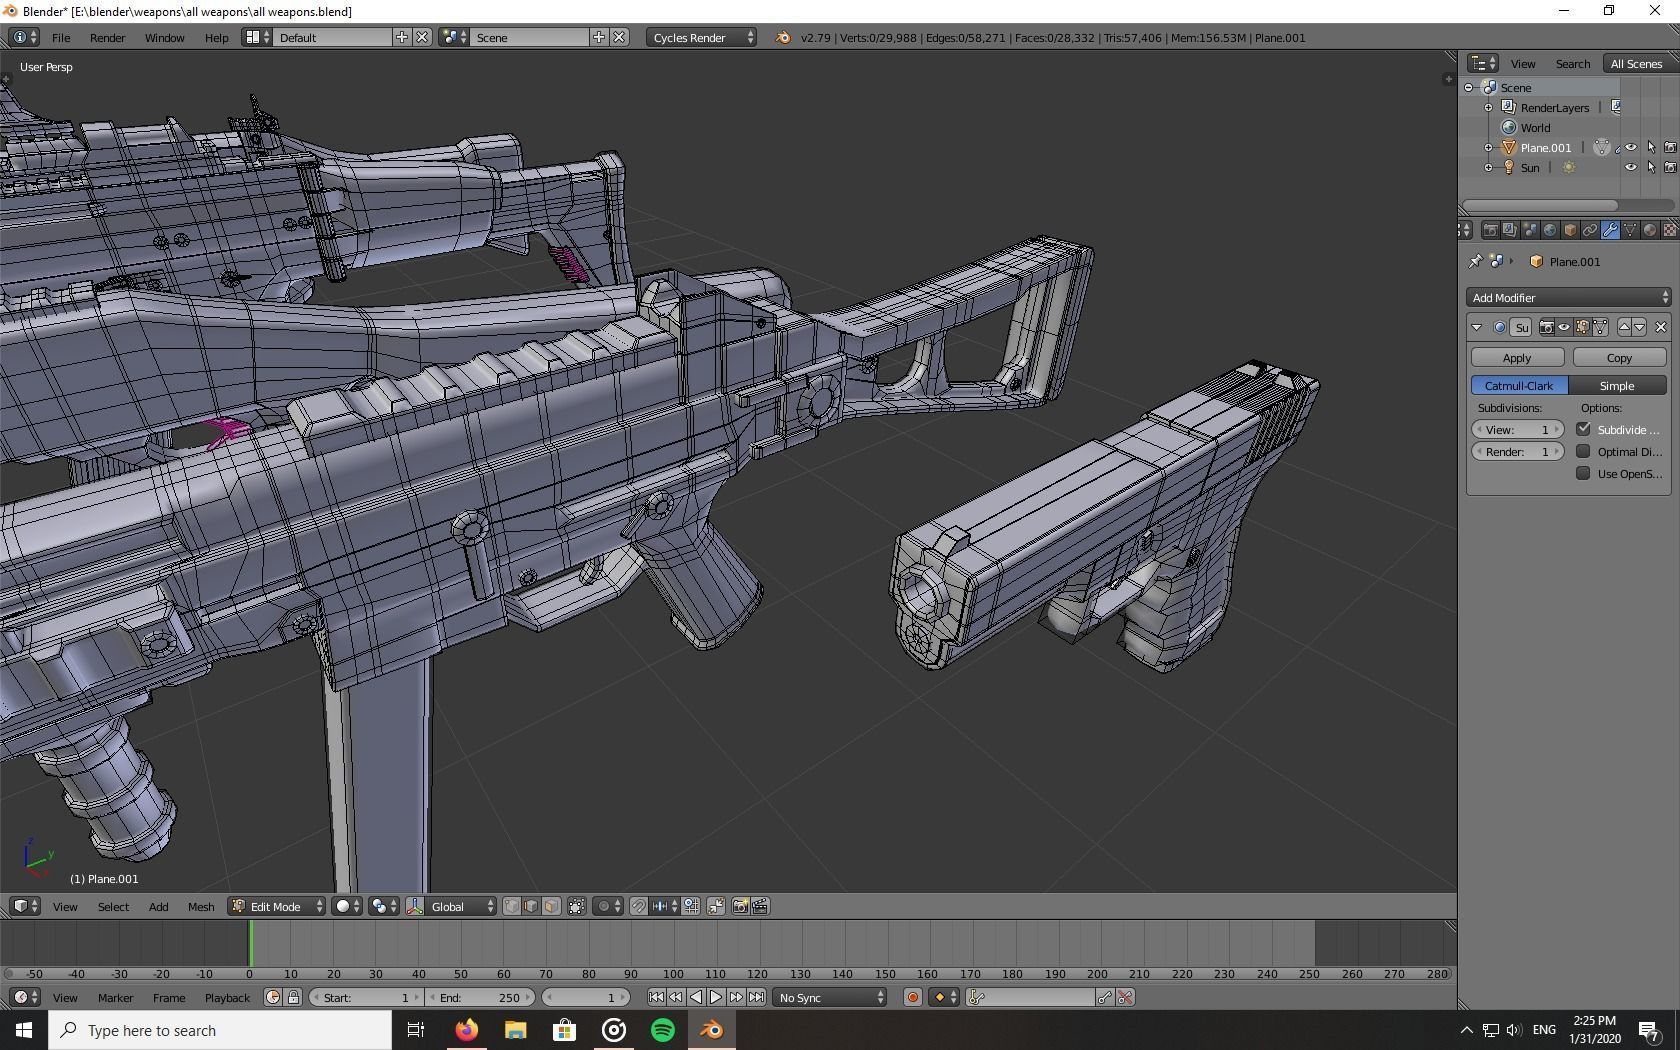1680x1050 pixels.
Task: Toggle automatic keyframe record button
Action: click(912, 997)
